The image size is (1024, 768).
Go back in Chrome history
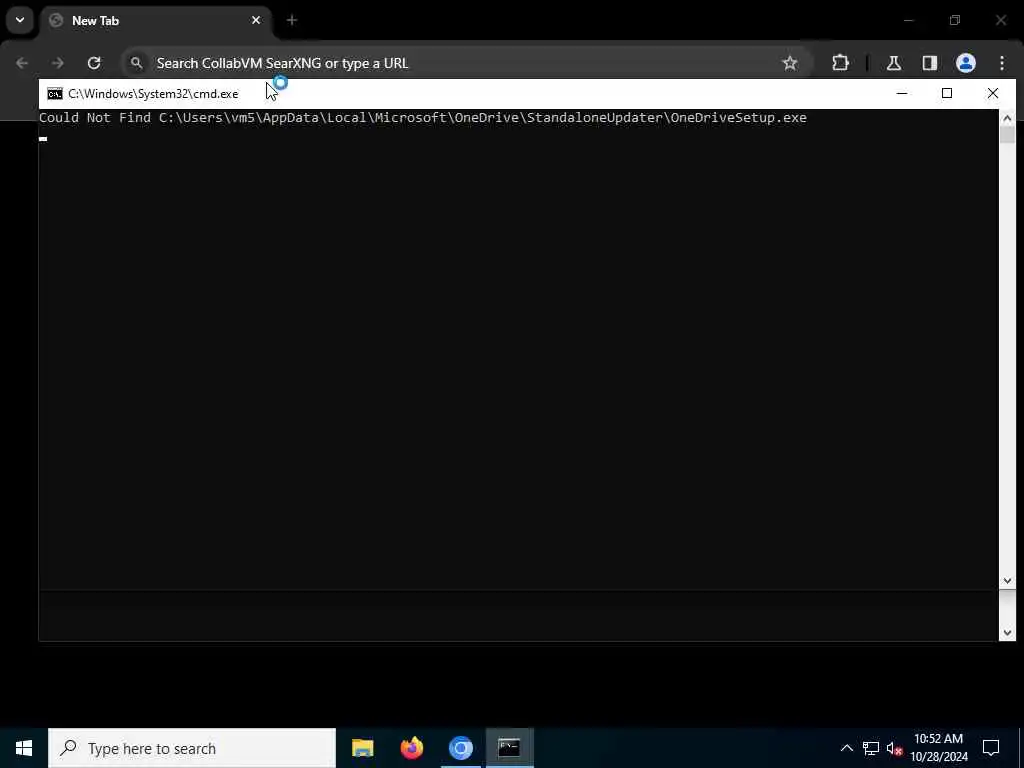tap(22, 63)
